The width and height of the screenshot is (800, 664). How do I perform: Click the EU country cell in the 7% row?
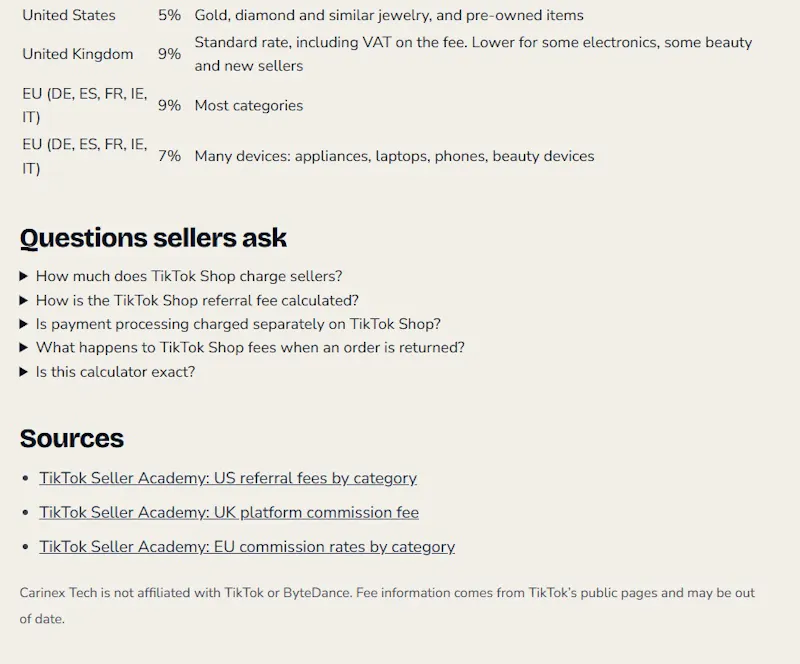click(85, 156)
